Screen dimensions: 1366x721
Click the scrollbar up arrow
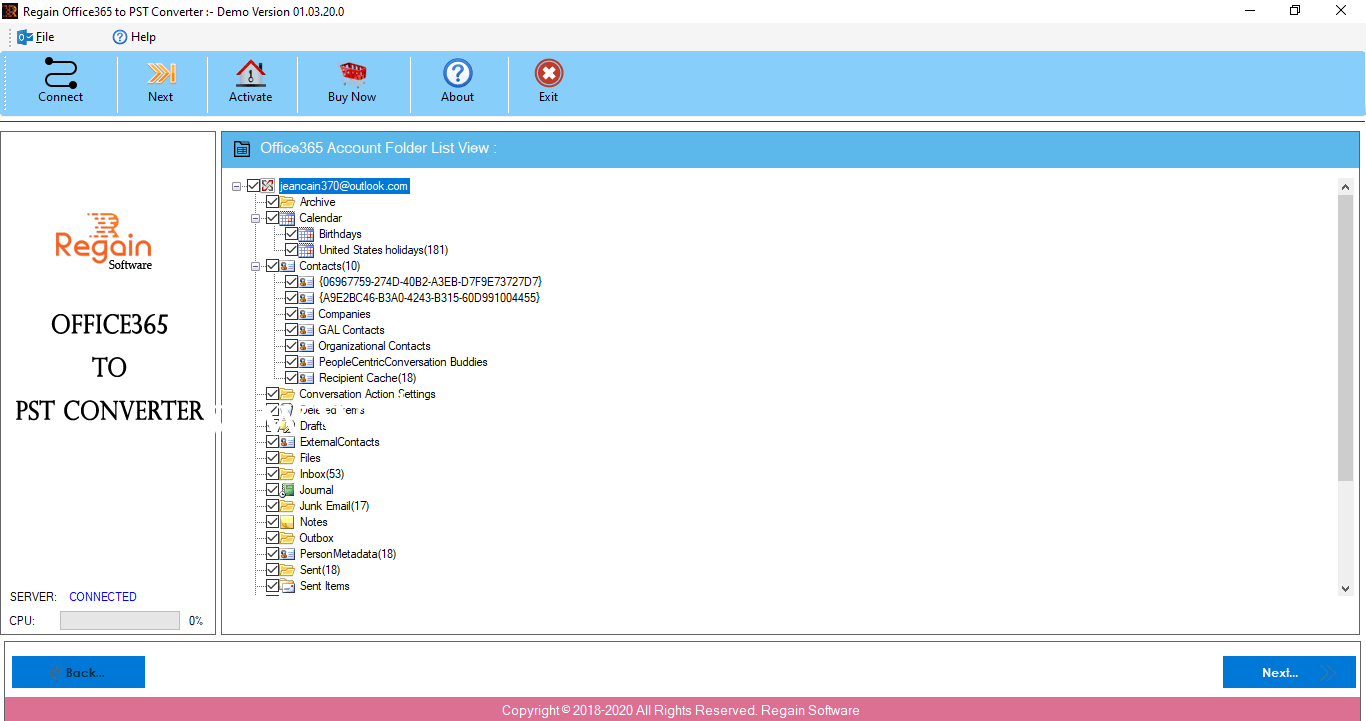click(1345, 186)
